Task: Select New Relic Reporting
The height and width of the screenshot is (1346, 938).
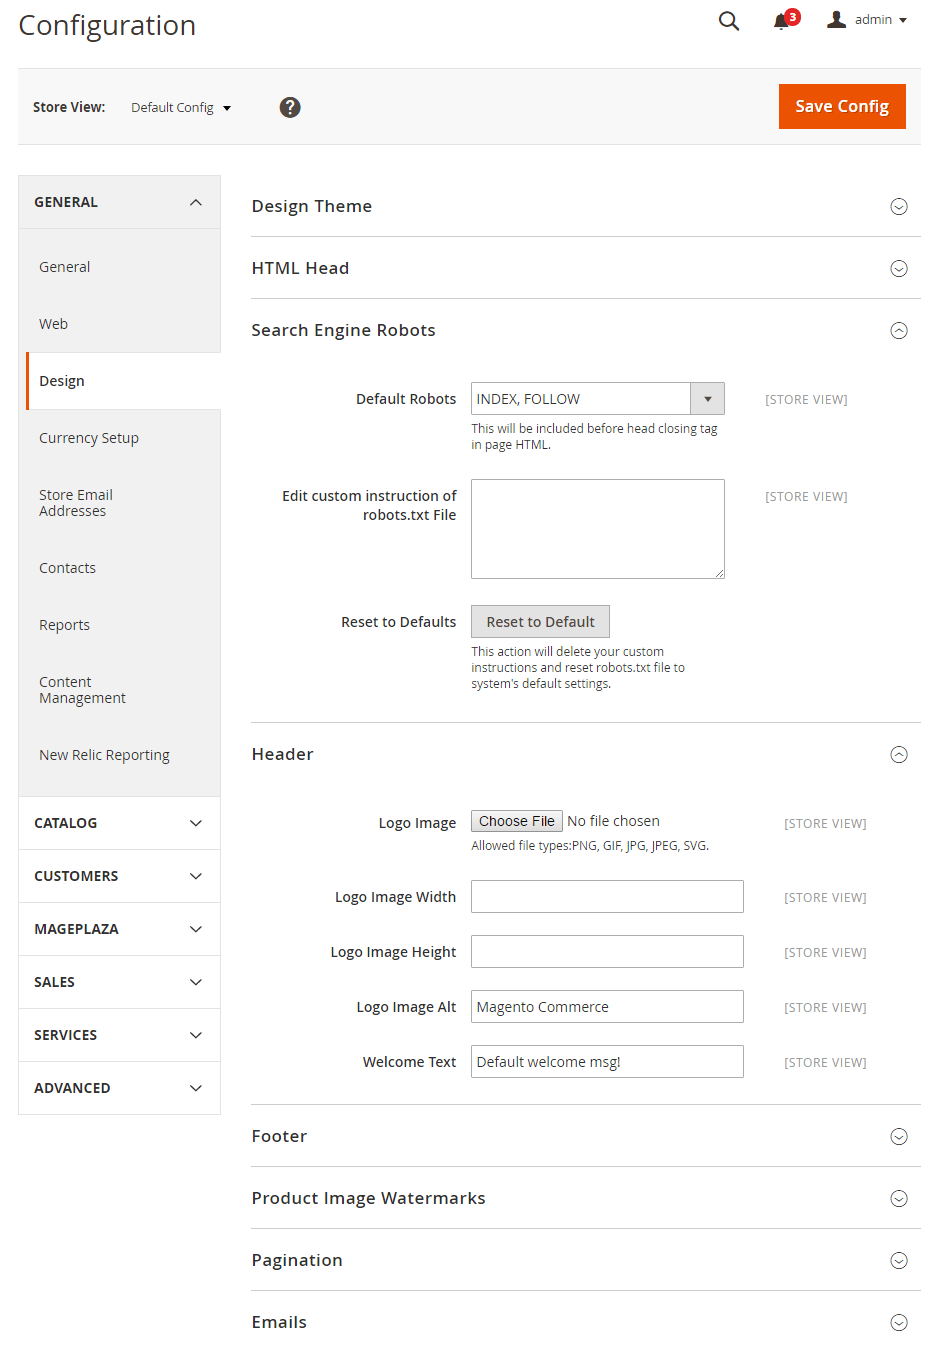Action: [x=104, y=754]
